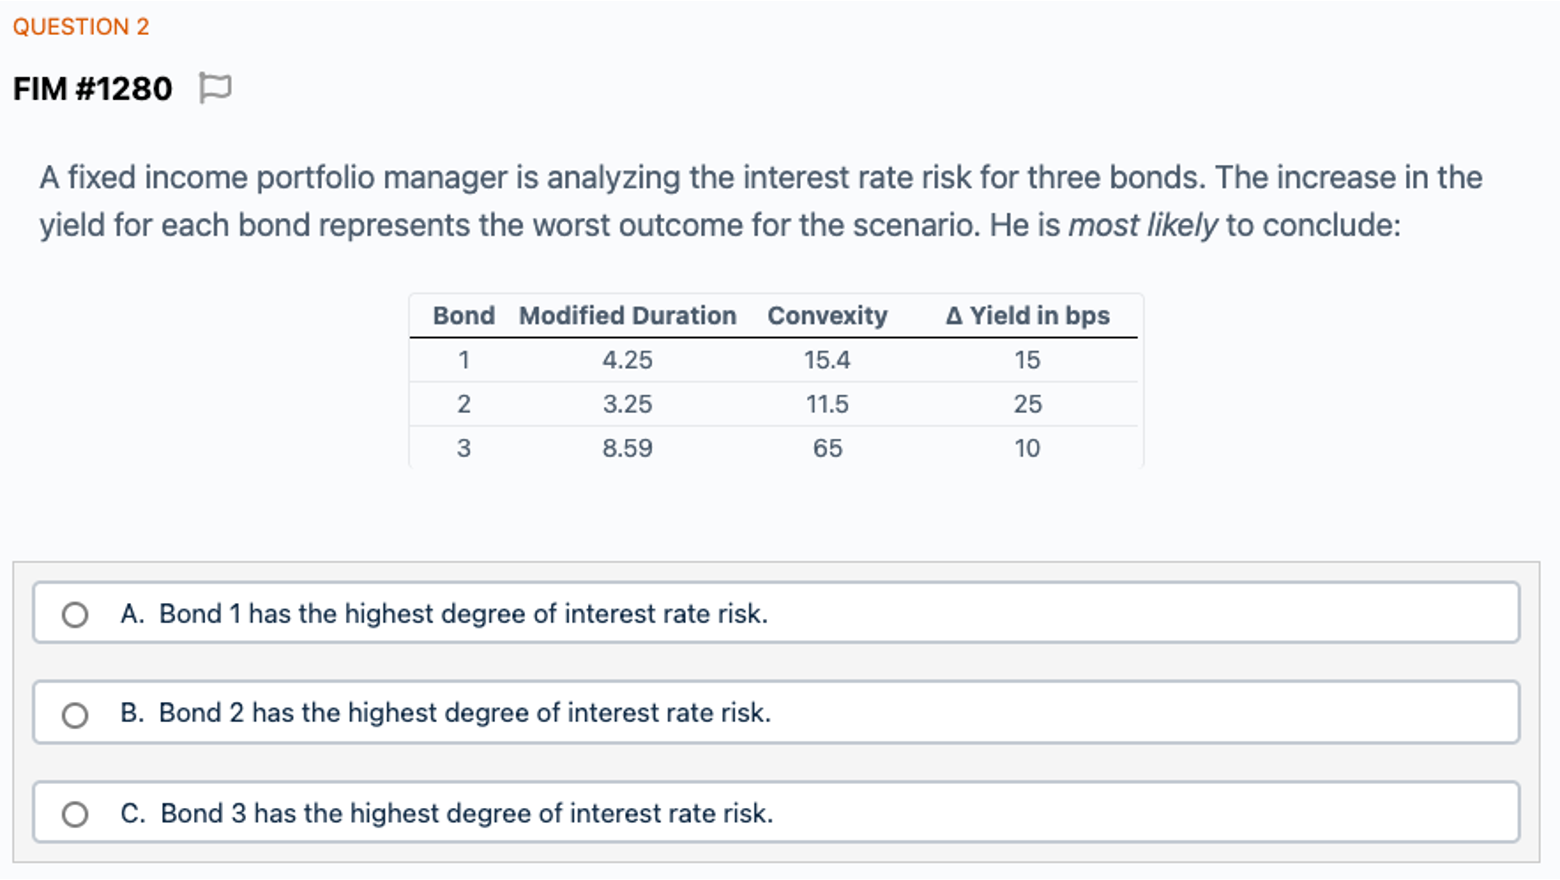Click modified duration value 8.59
The width and height of the screenshot is (1560, 880).
click(627, 448)
